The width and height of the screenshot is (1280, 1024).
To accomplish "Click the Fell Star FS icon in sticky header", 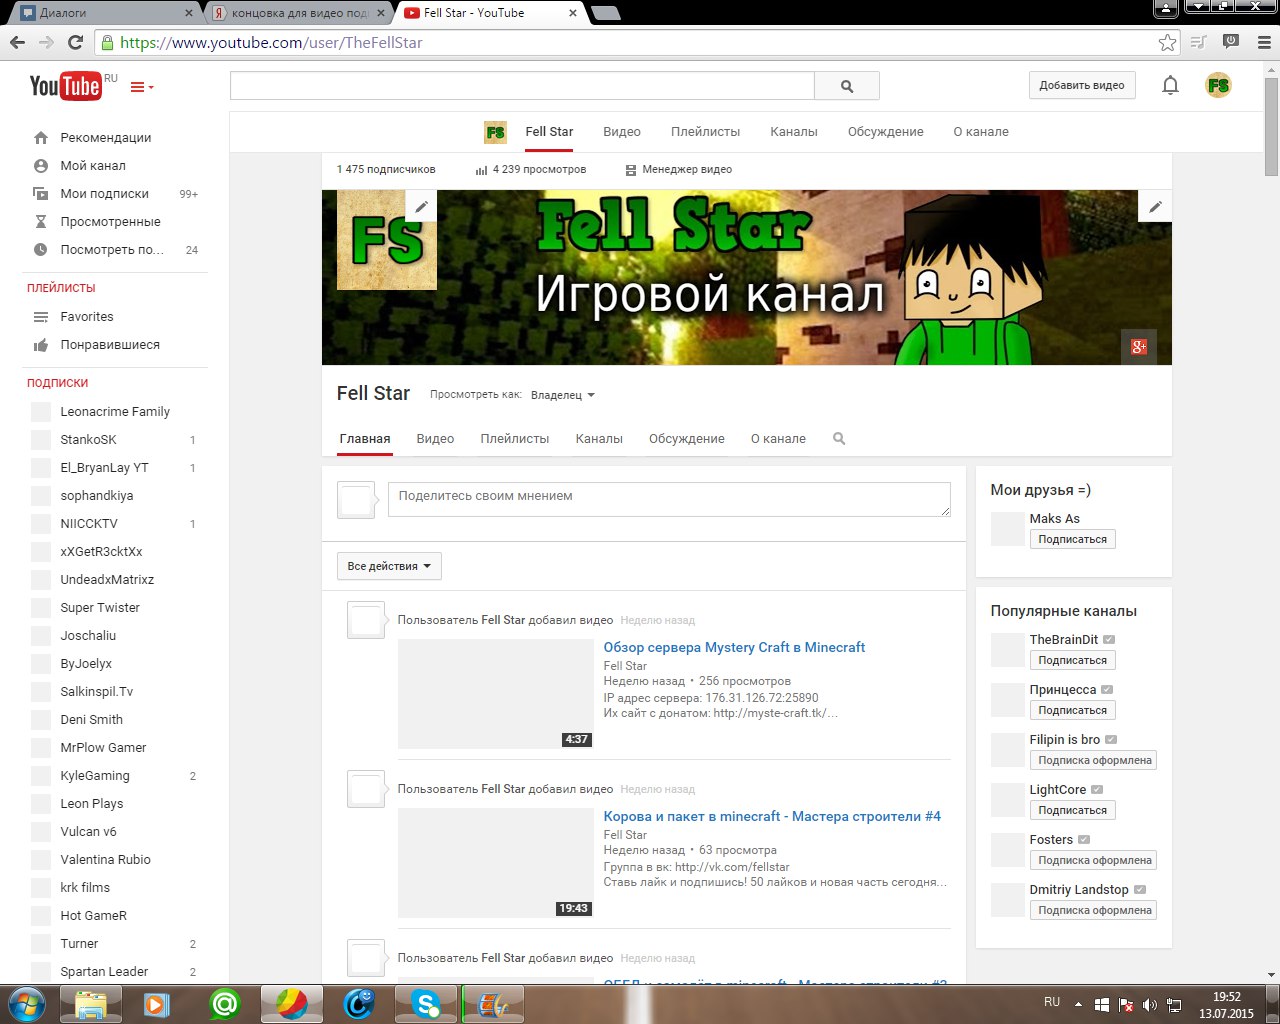I will pos(495,132).
